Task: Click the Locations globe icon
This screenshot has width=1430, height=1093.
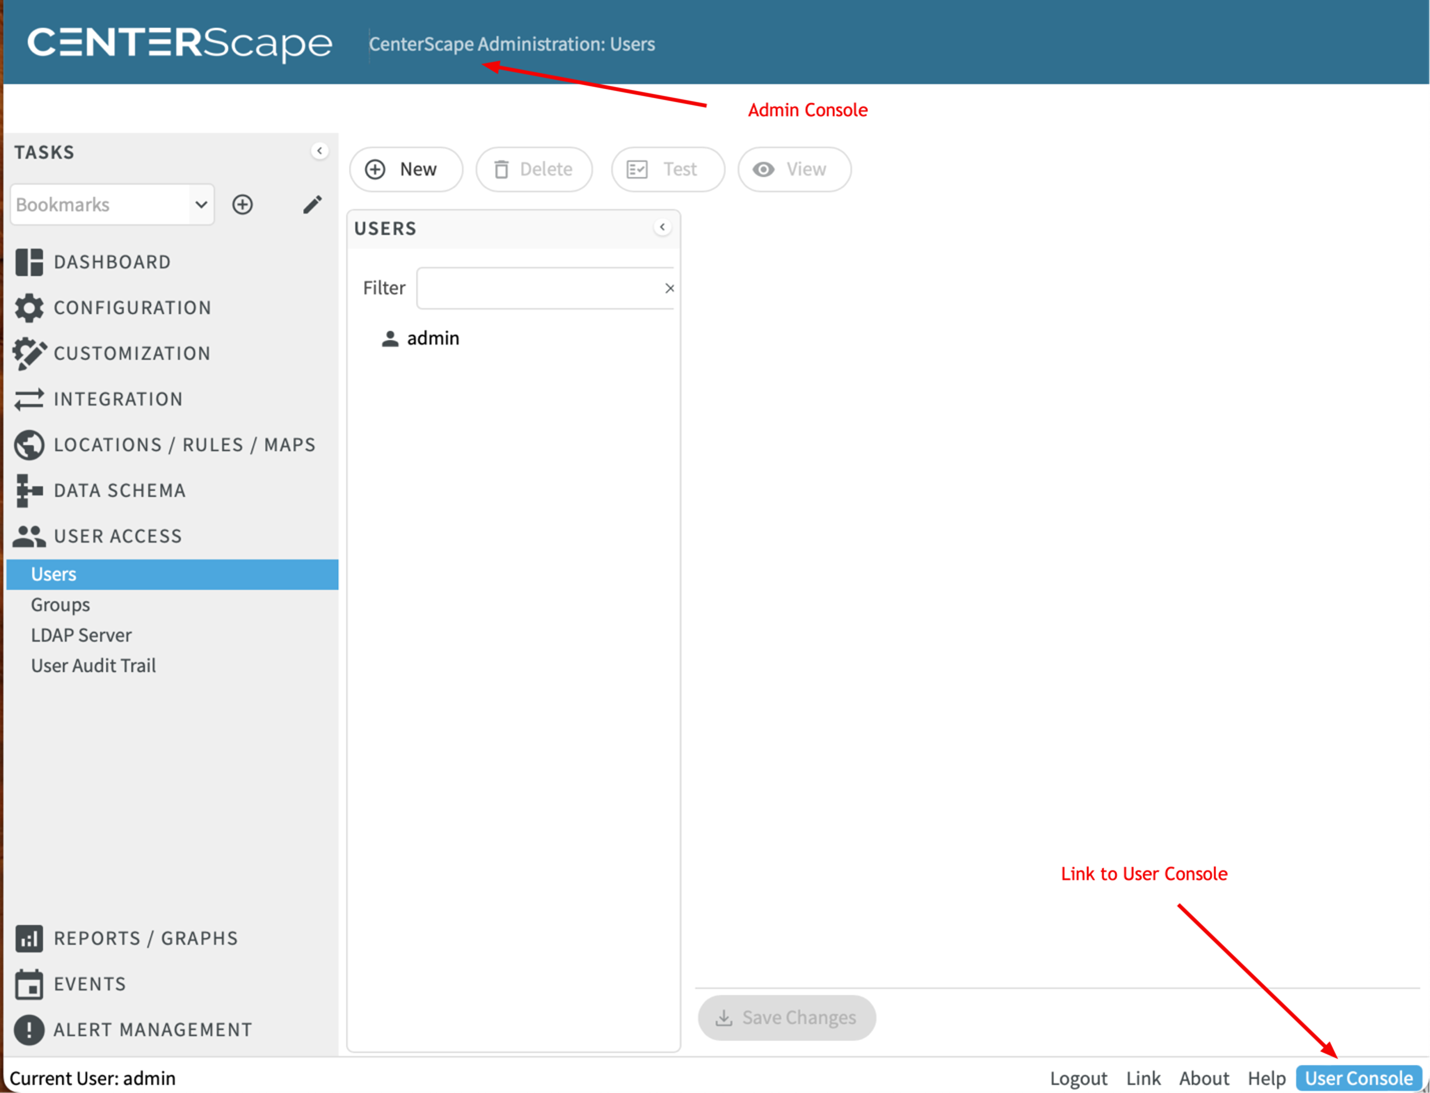Action: (29, 445)
